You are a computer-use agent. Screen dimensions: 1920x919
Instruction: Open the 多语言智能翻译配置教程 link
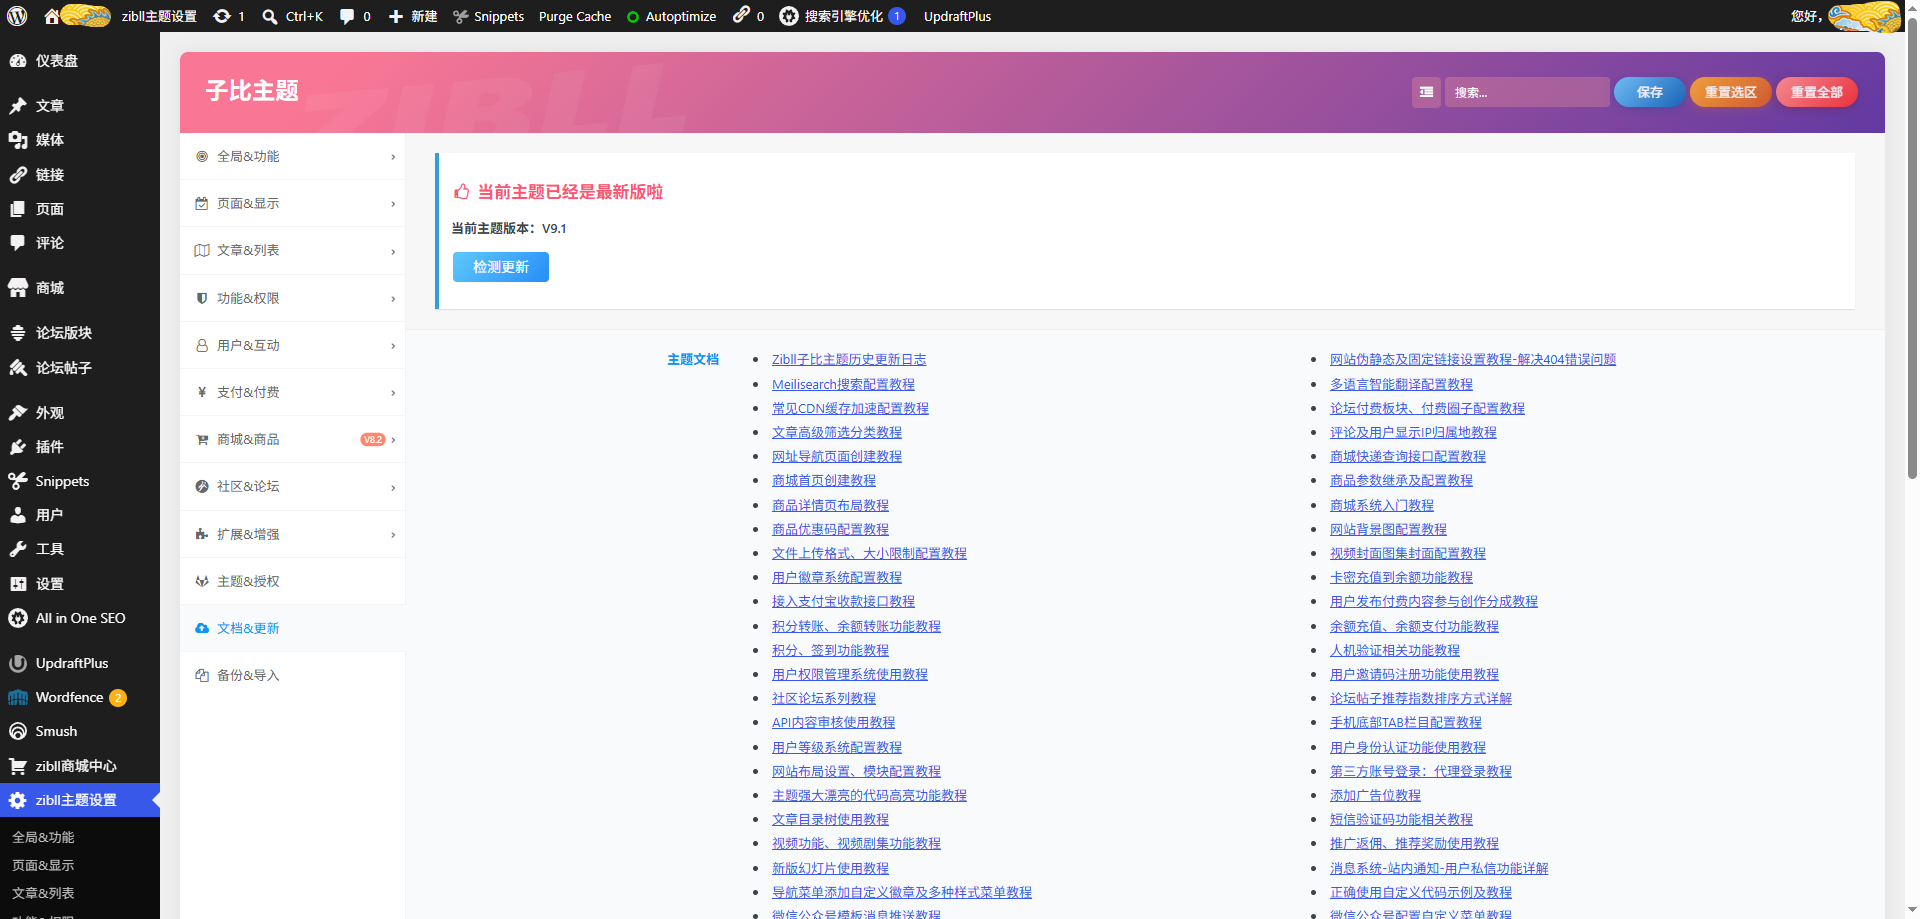(1401, 384)
